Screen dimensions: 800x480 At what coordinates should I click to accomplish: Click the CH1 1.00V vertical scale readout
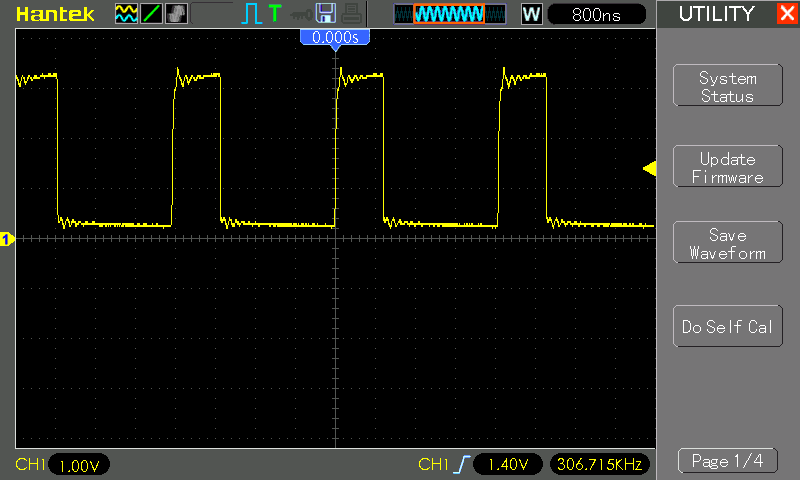[77, 465]
